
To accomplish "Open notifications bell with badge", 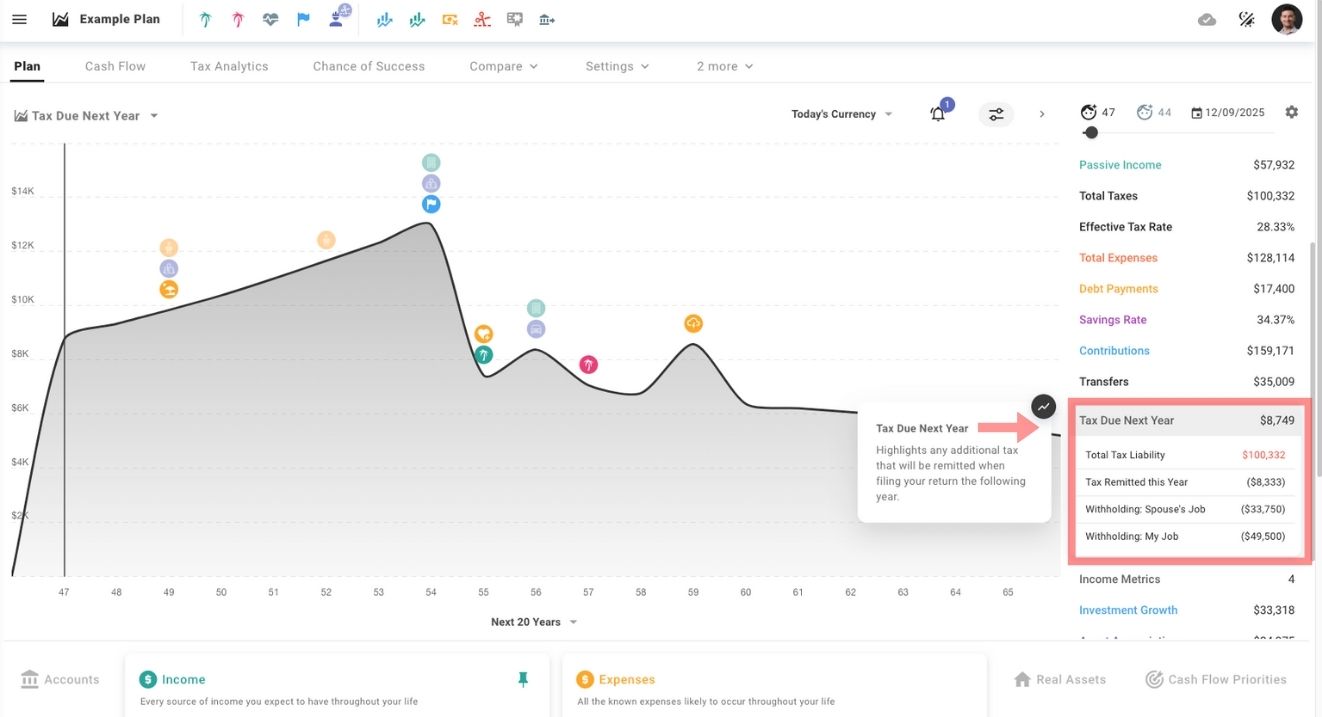I will pyautogui.click(x=938, y=114).
